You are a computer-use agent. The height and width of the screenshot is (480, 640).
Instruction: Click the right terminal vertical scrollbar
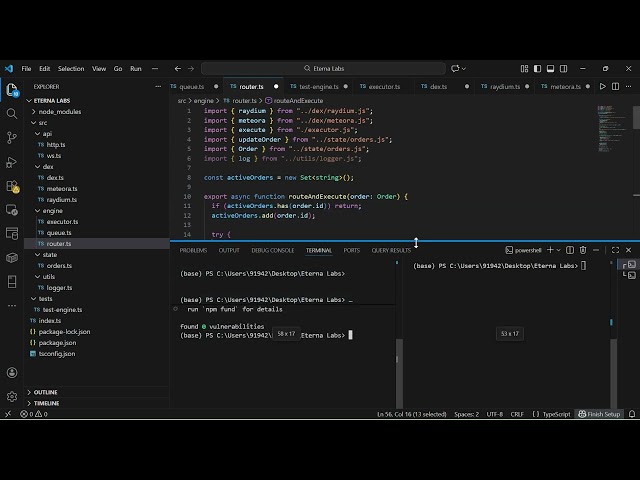613,373
